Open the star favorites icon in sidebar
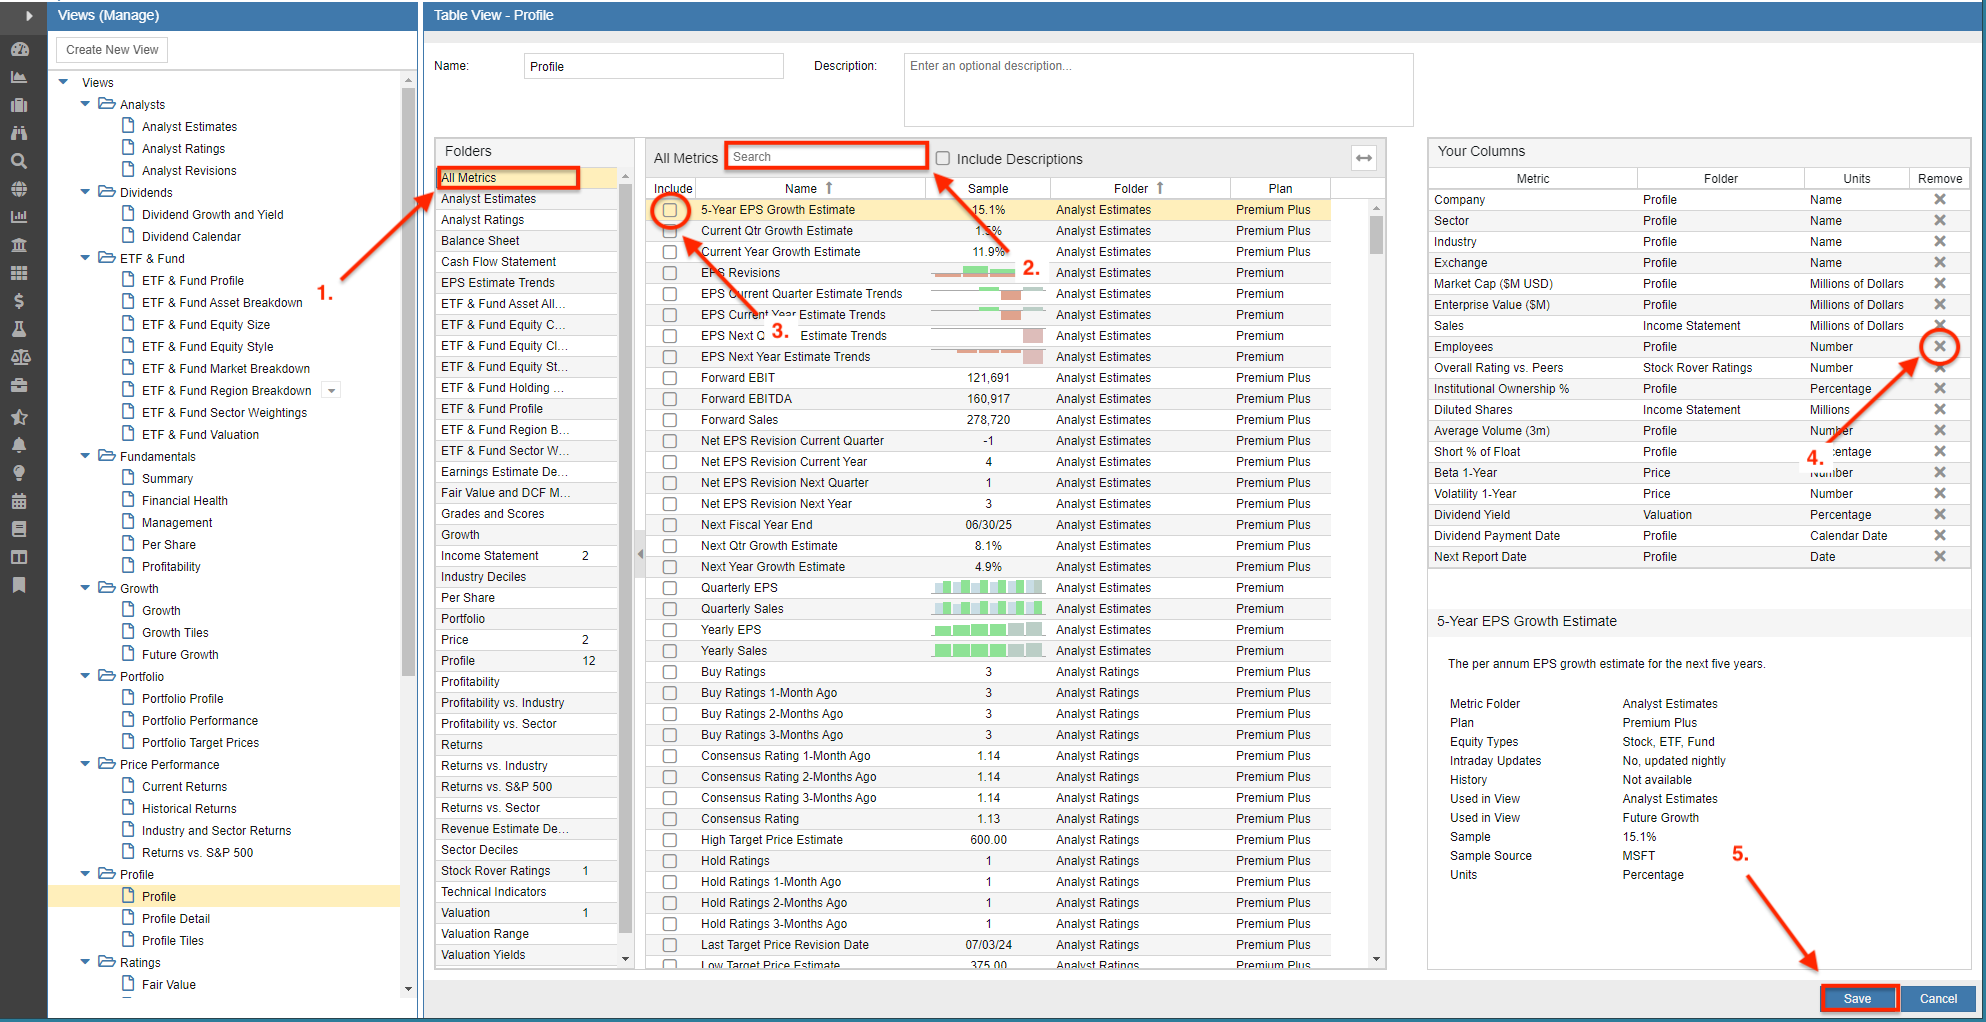 pyautogui.click(x=19, y=417)
